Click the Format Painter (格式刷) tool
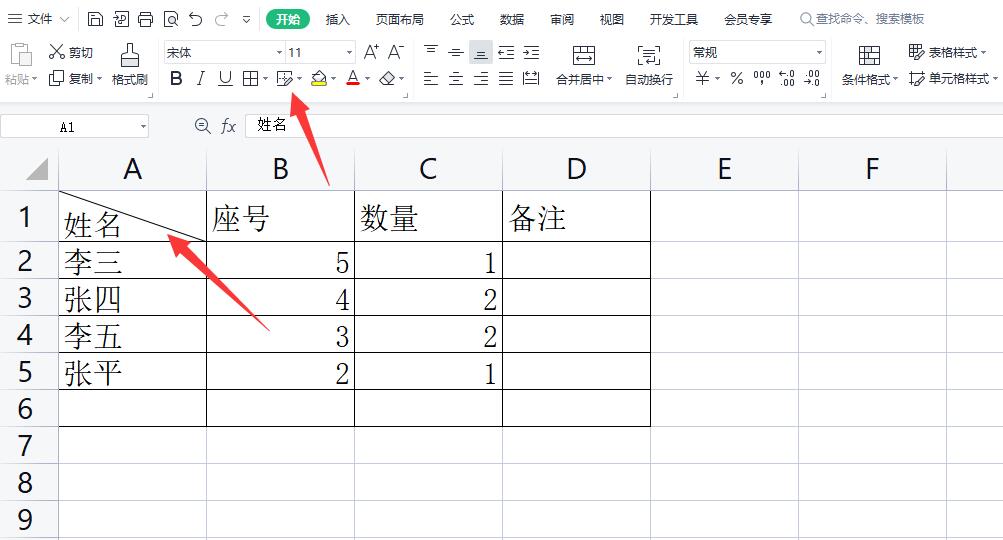Screen dimensions: 1003x540 tap(130, 64)
